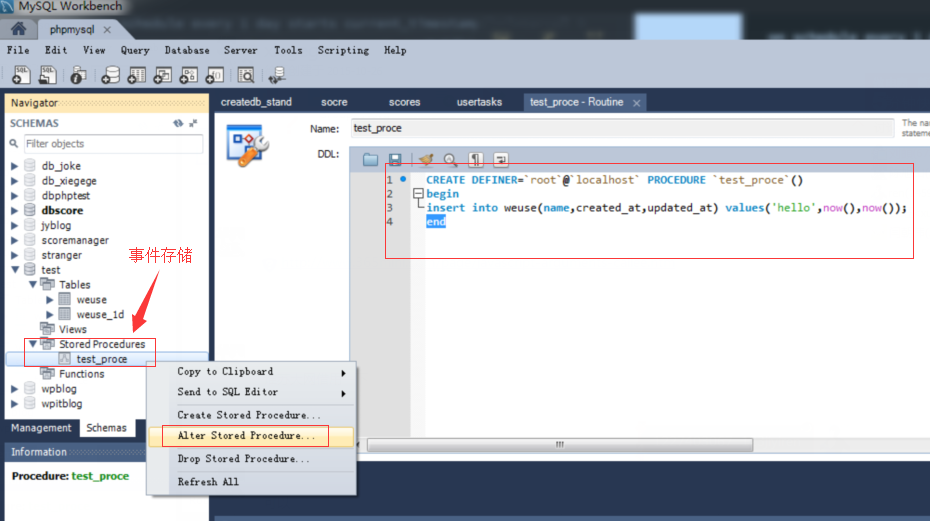This screenshot has height=521, width=930.
Task: Open the Server menu
Action: pyautogui.click(x=240, y=50)
